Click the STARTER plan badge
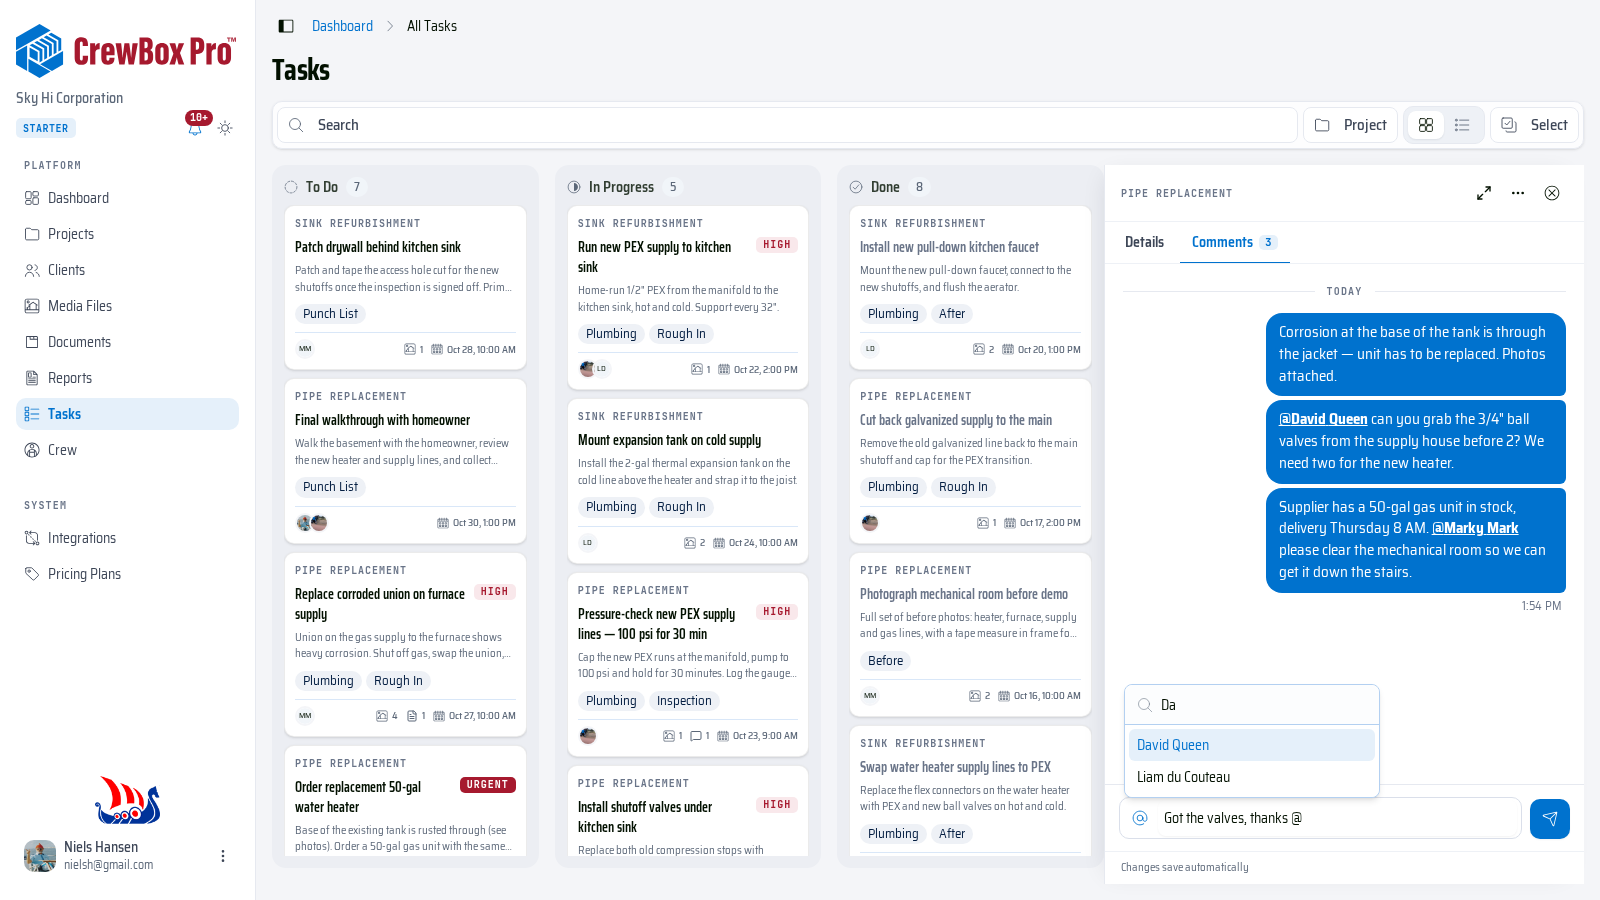 (46, 128)
